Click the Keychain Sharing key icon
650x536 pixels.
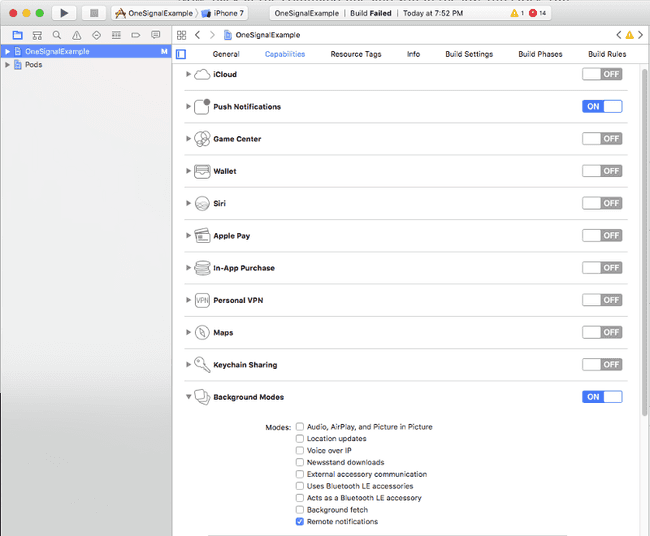coord(202,365)
